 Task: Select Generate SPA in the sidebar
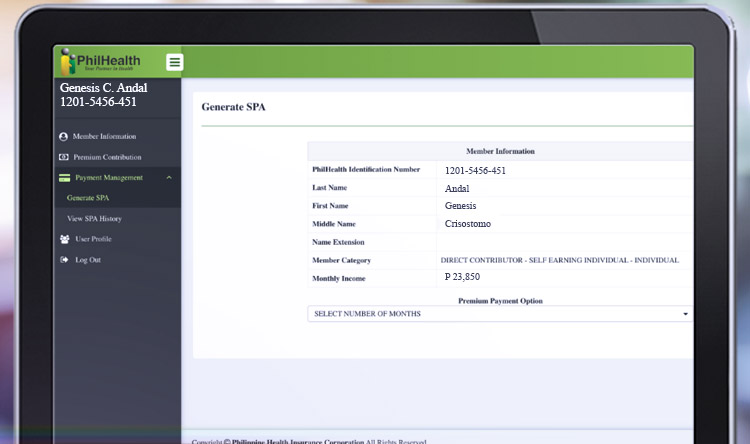tap(88, 198)
